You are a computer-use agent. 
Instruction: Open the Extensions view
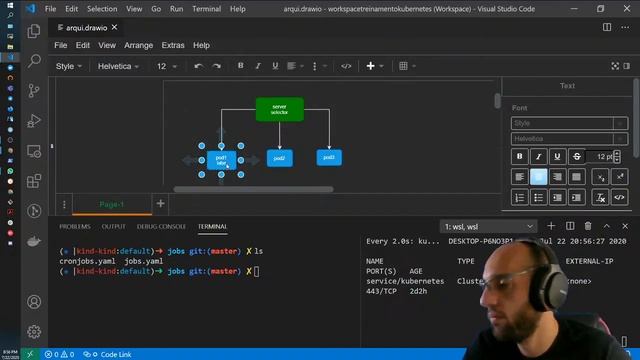pos(34,181)
